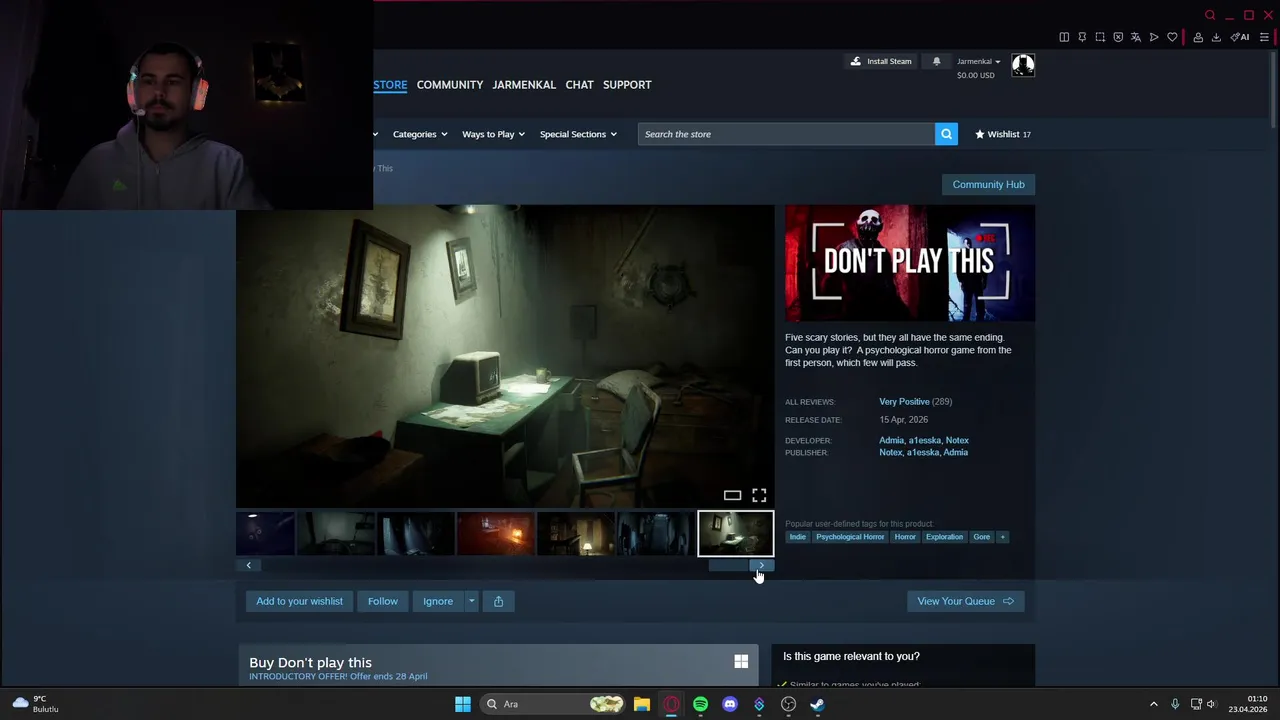Open the JARMENKAL profile menu
1280x720 pixels.
[x=524, y=85]
